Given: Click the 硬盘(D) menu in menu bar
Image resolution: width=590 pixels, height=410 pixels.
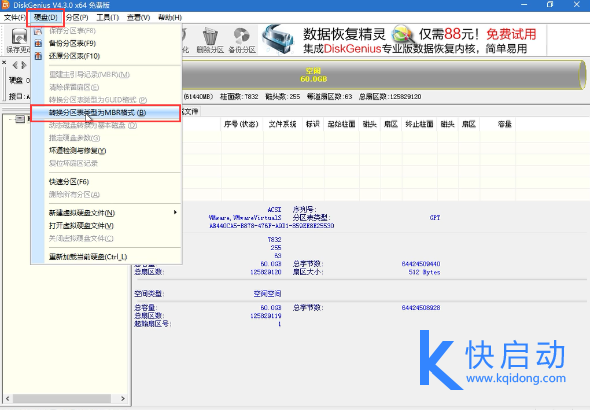Looking at the screenshot, I should 46,17.
